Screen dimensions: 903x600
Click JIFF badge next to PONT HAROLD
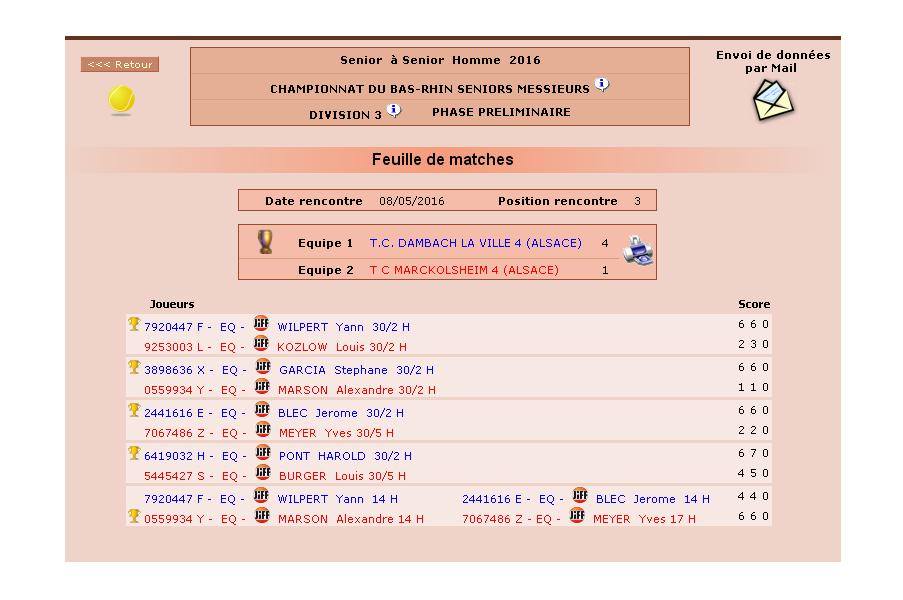(263, 452)
